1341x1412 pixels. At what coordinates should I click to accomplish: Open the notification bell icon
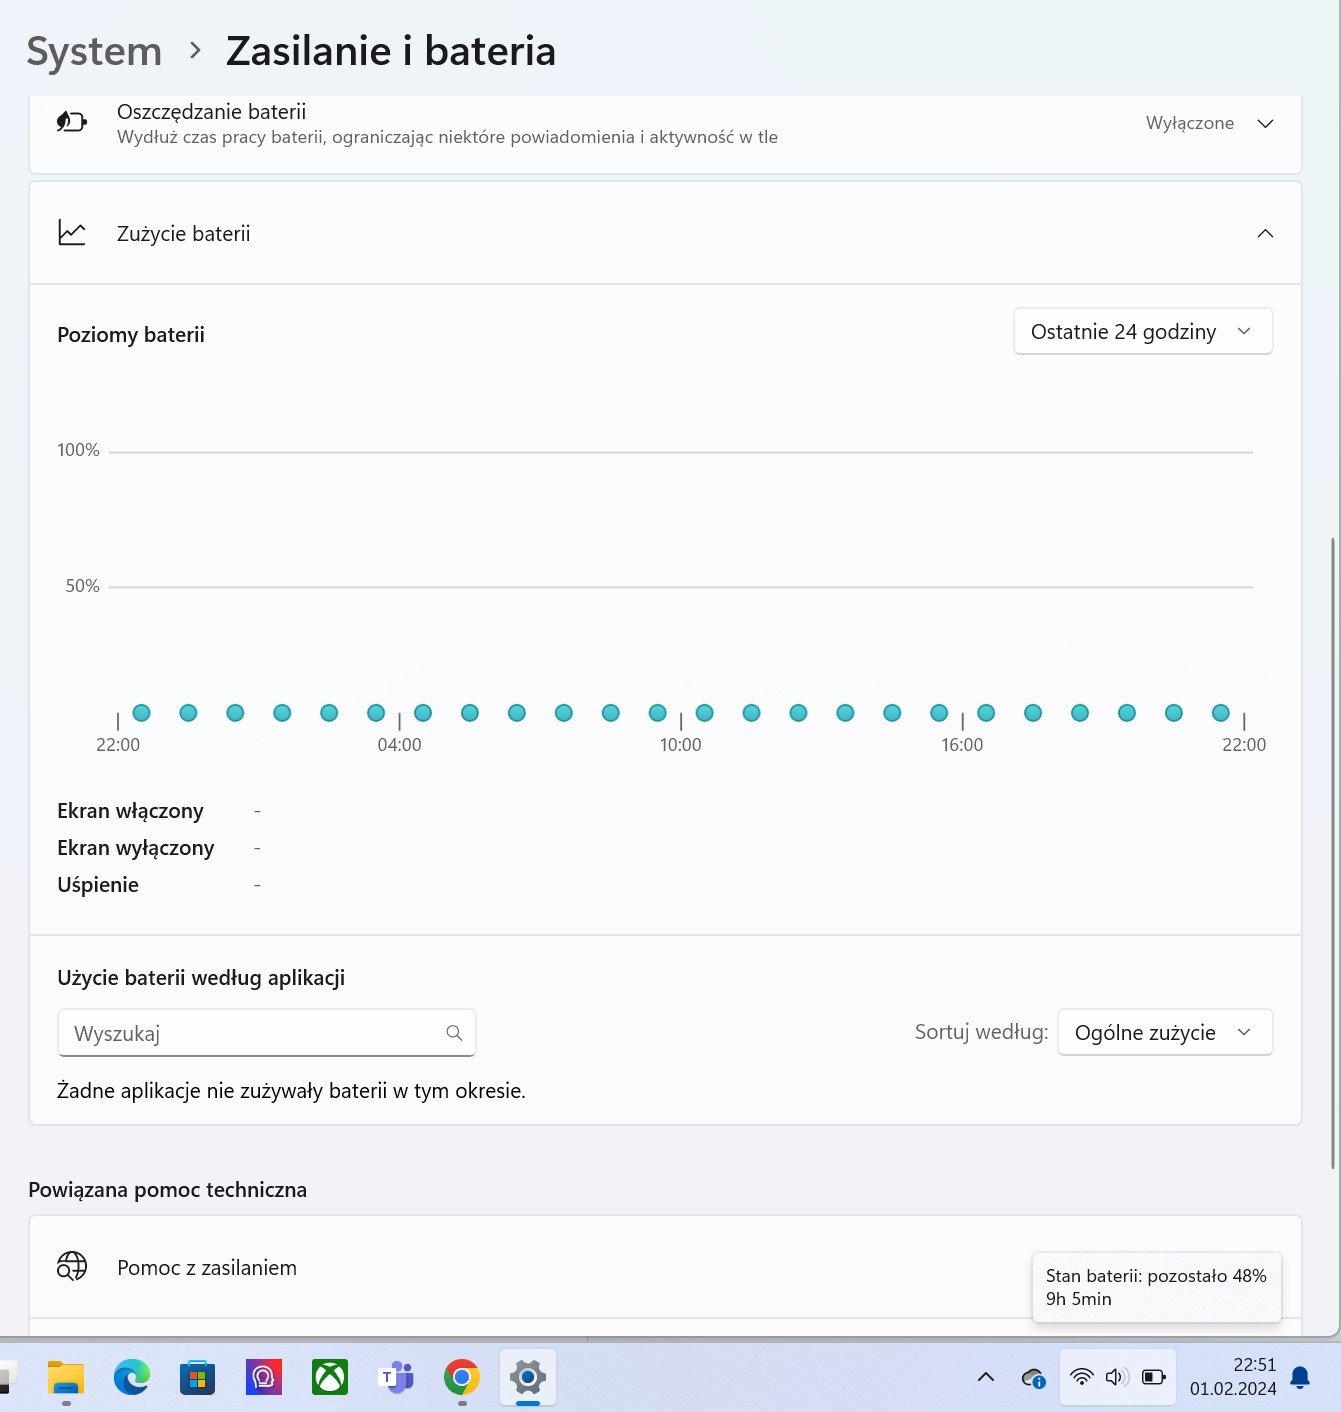(1300, 1378)
